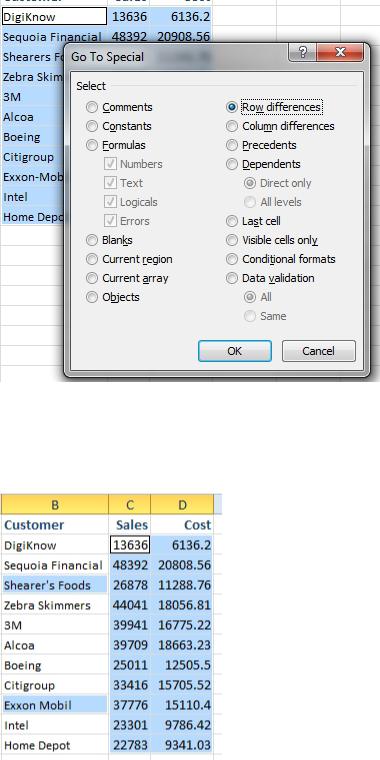Screen dimensions: 380x760
Task: Click the Text checkbox under Formulas
Action: coord(124,183)
